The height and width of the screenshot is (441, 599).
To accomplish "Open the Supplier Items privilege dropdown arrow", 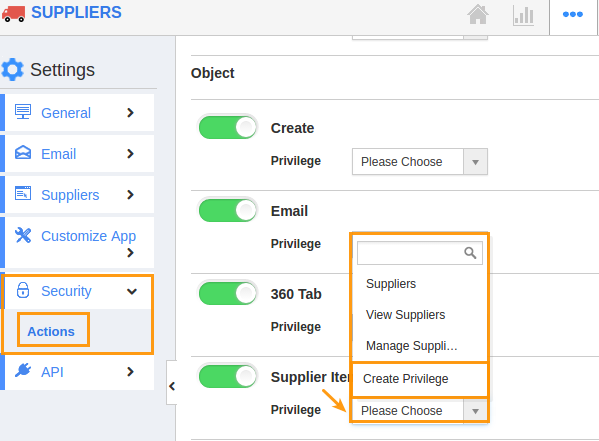I will coord(475,411).
